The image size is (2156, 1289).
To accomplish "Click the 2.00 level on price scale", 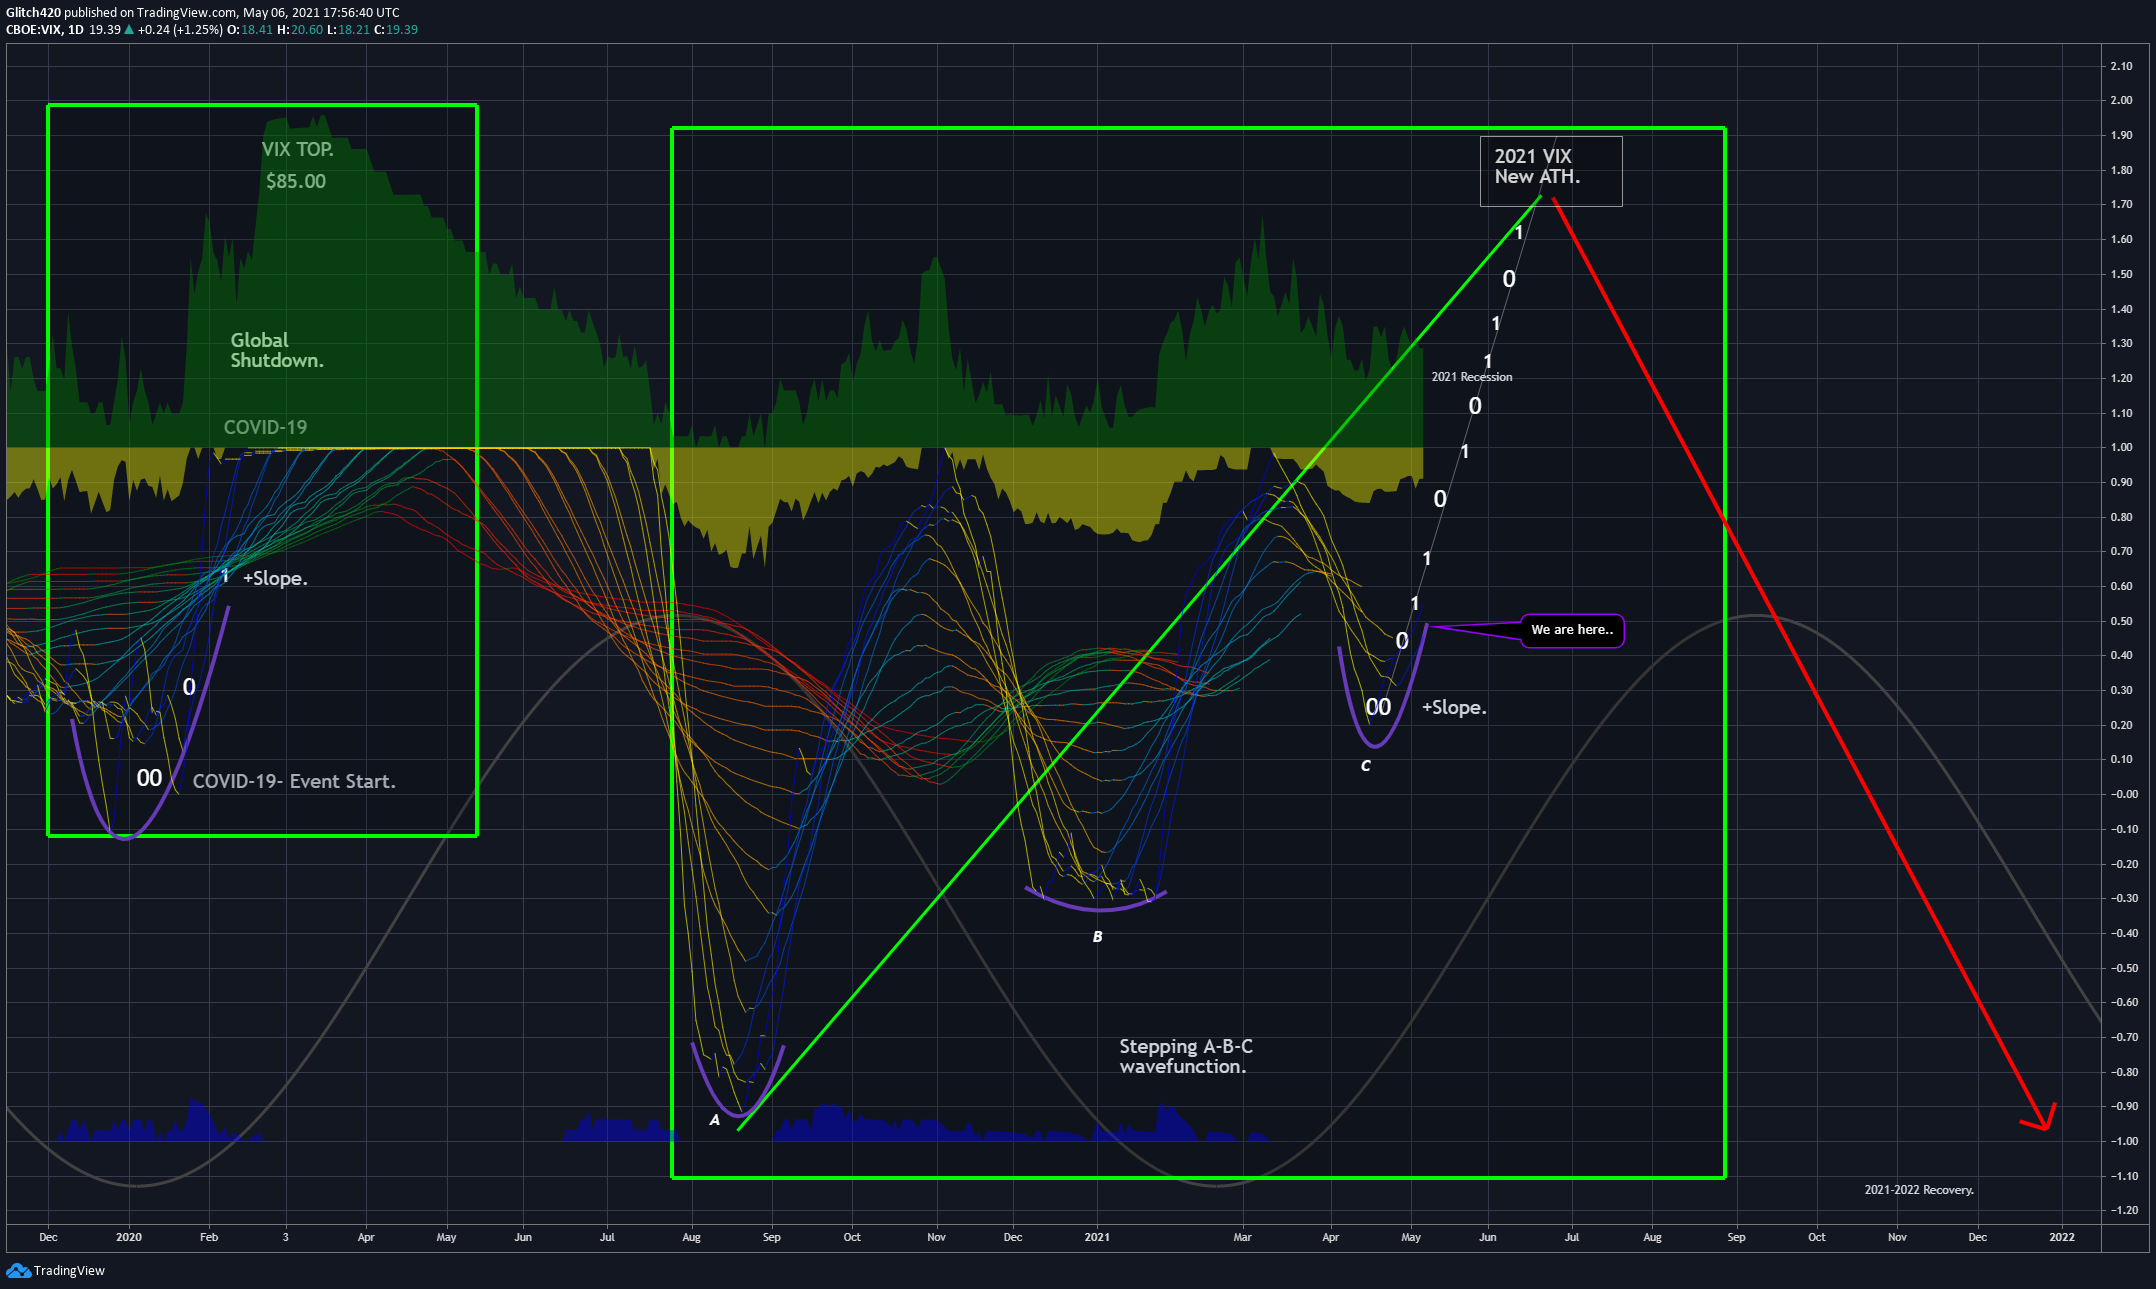I will pos(2121,100).
